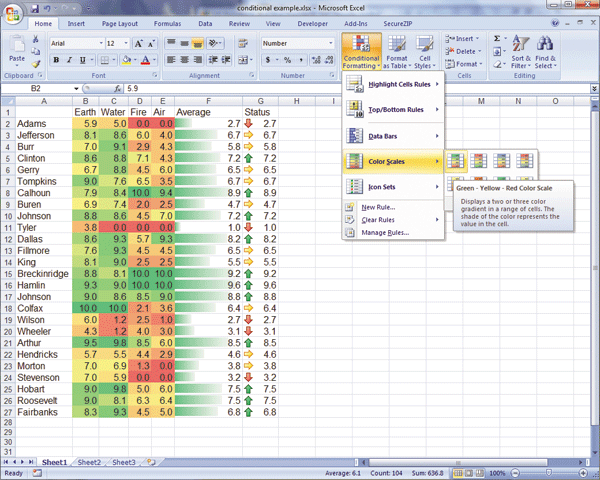
Task: Open Format as Table gallery
Action: click(x=397, y=54)
